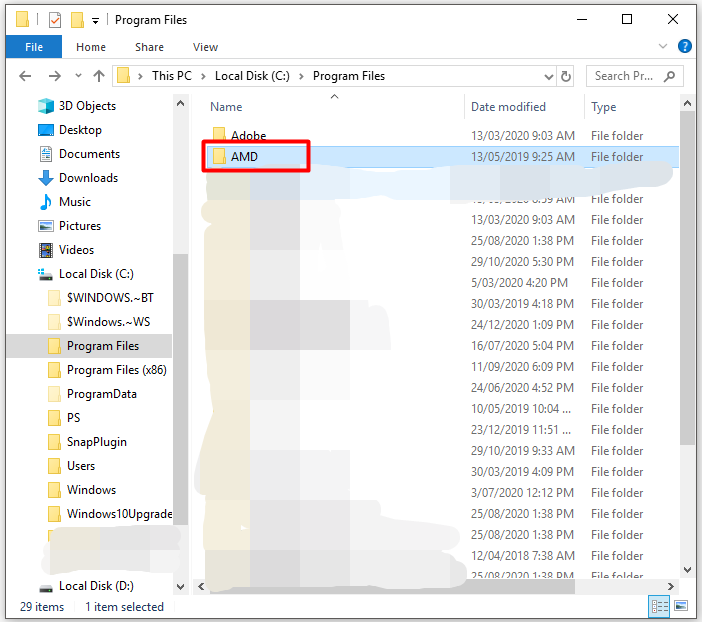Refresh the Program Files folder
The image size is (702, 622).
point(565,77)
